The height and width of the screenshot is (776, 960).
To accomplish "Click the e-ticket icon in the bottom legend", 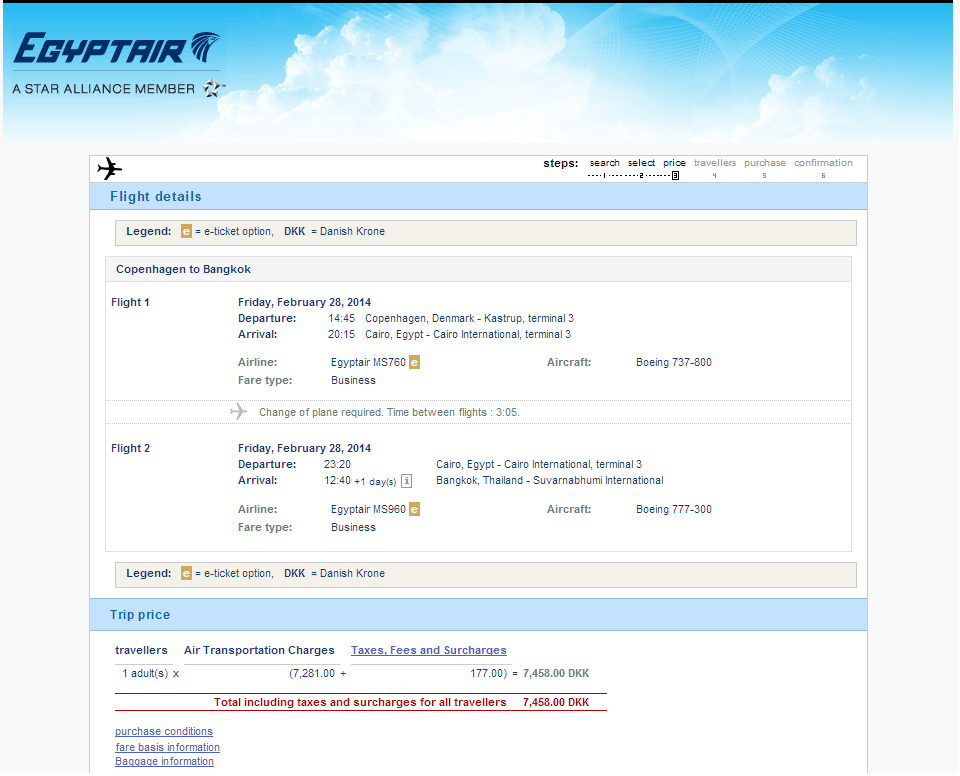I will pyautogui.click(x=186, y=574).
